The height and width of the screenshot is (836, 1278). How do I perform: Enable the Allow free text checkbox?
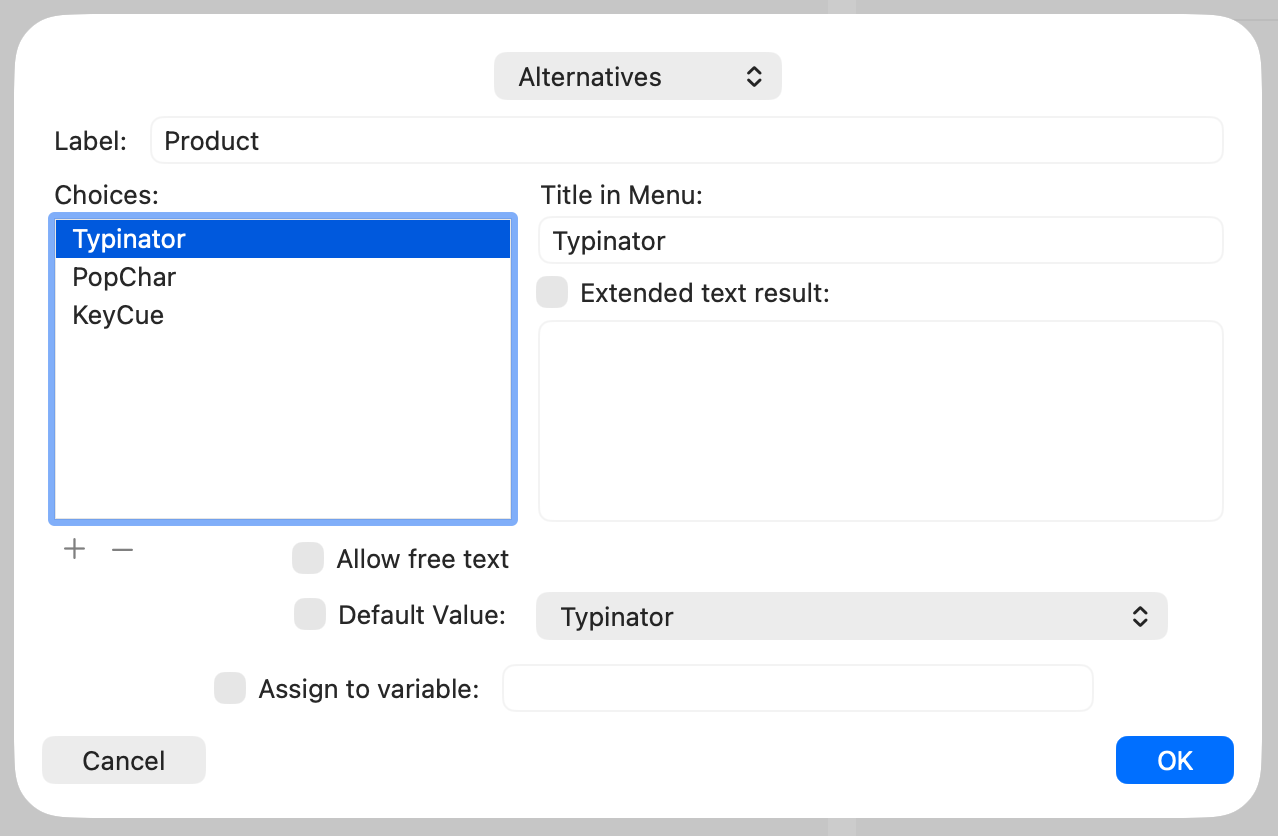click(x=308, y=558)
